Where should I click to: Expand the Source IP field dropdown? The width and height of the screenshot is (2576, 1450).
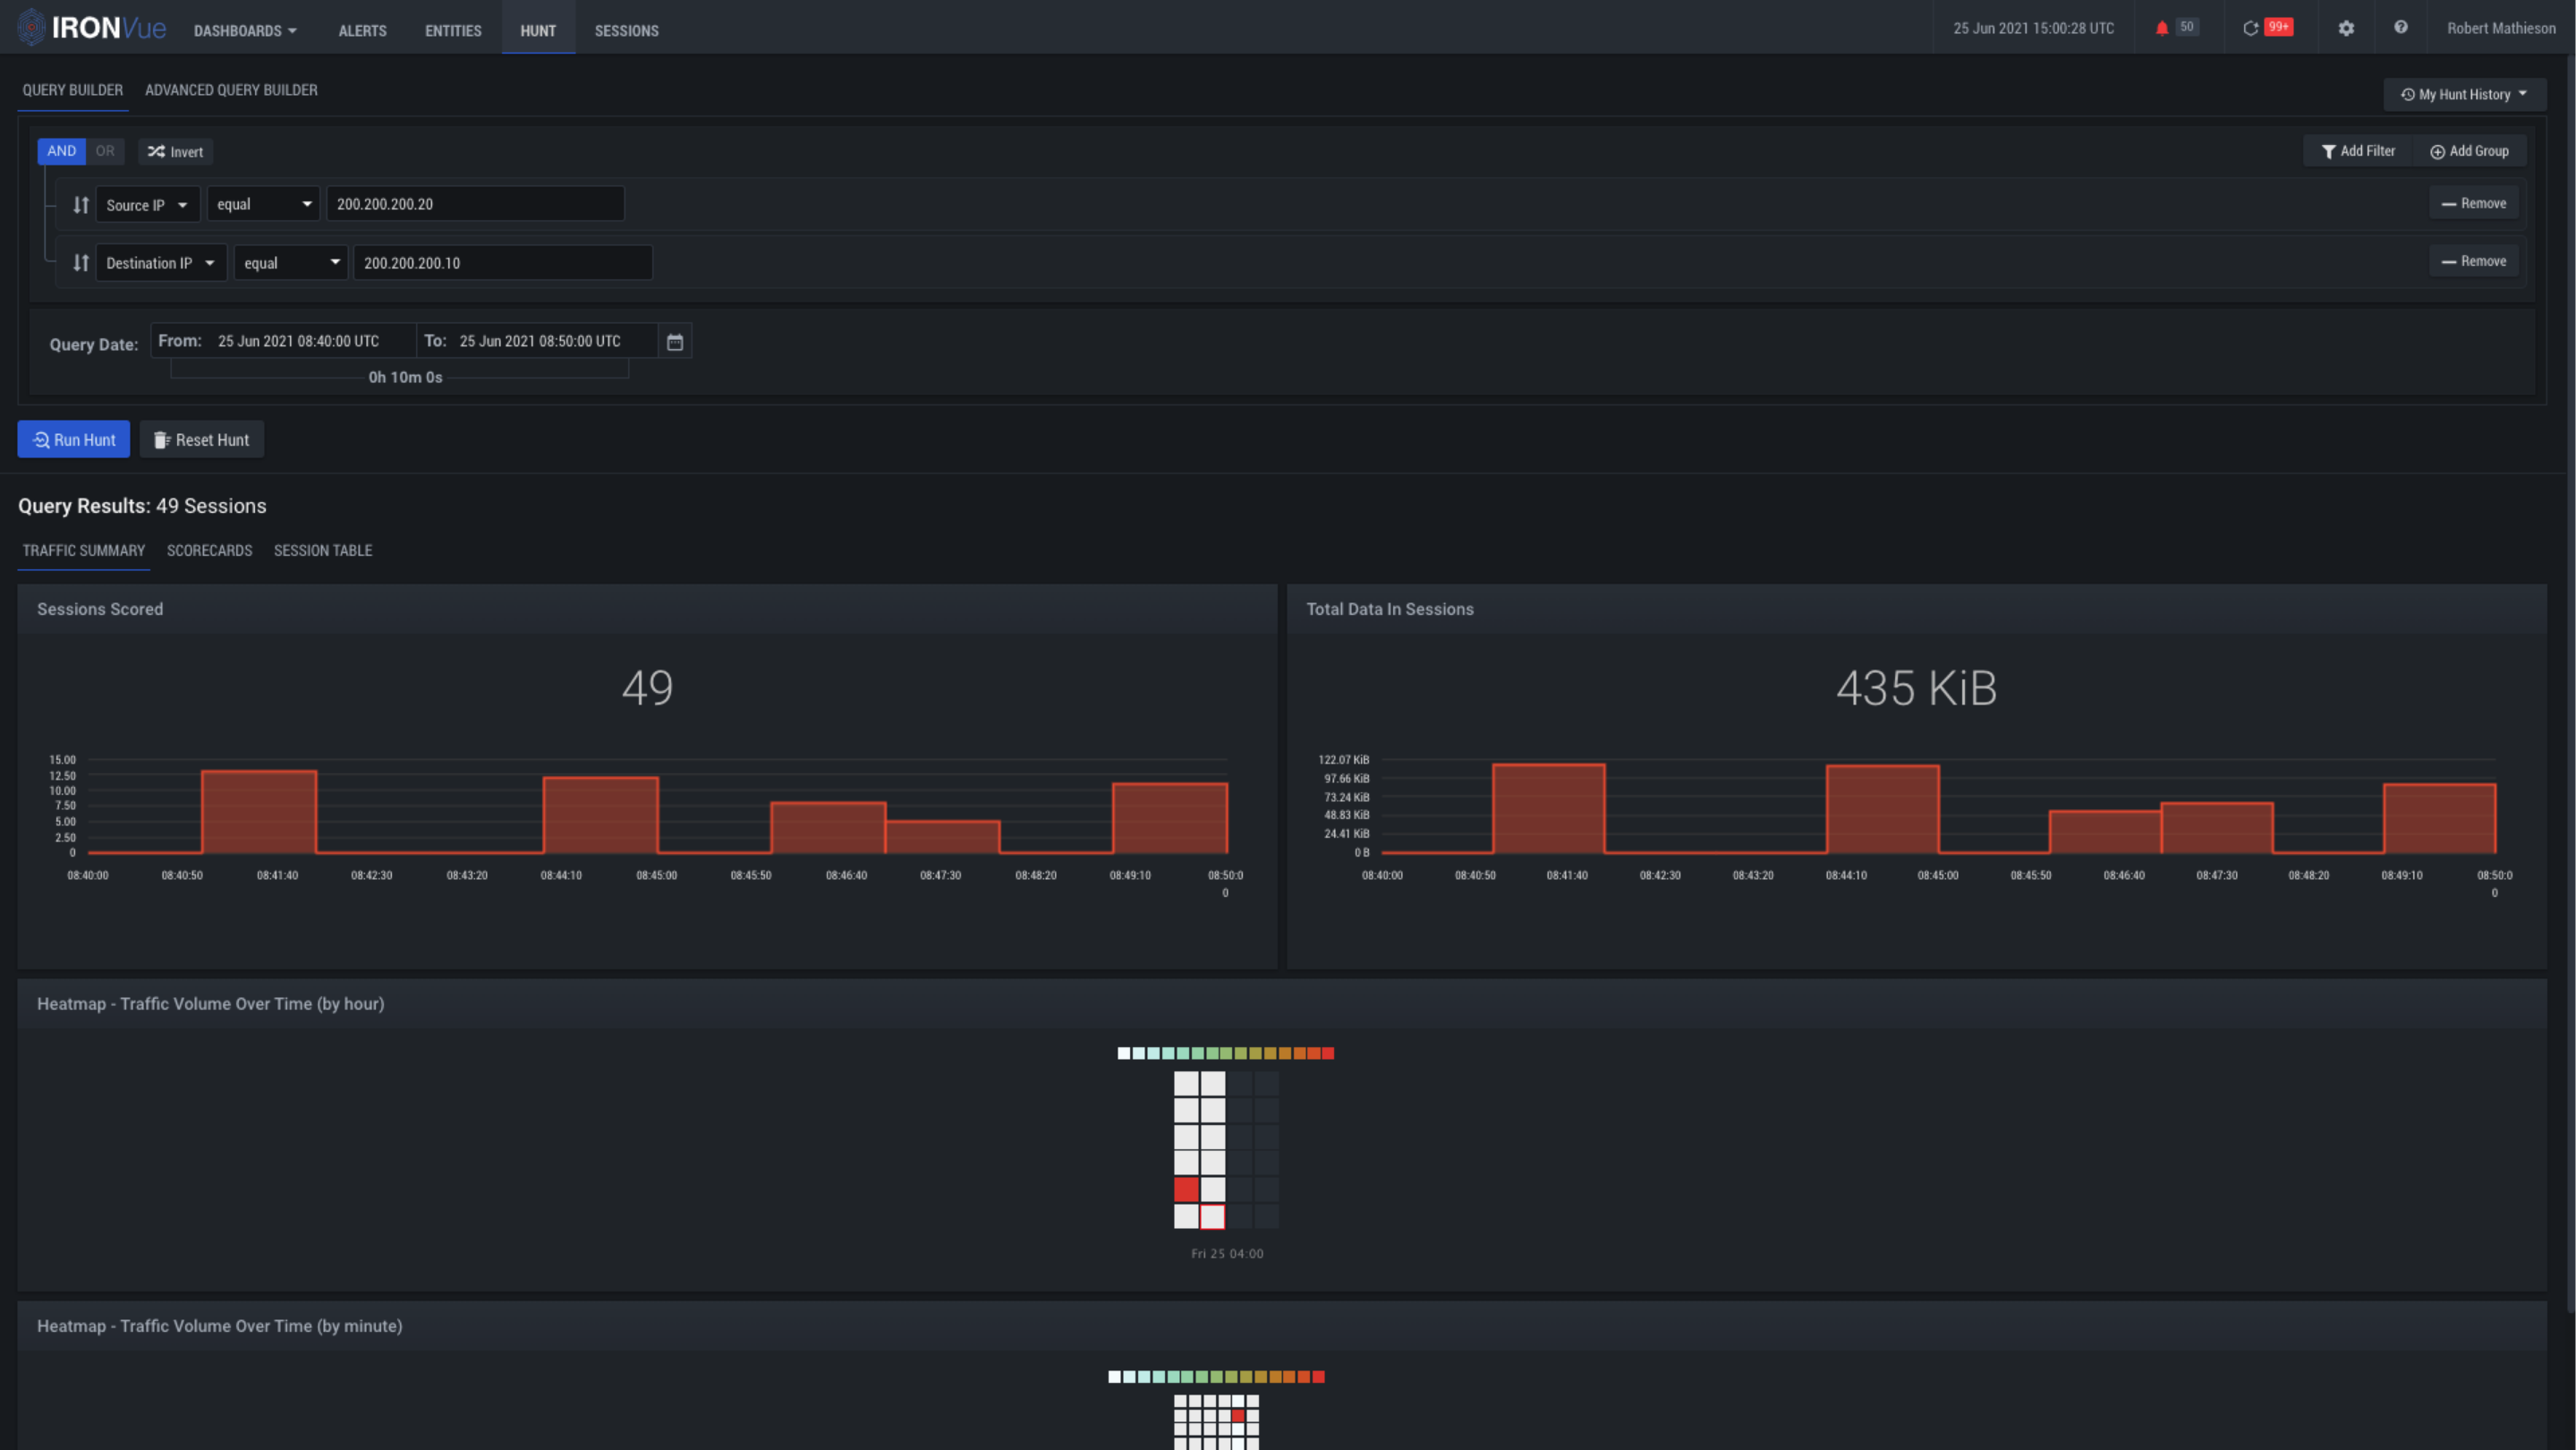pyautogui.click(x=147, y=205)
